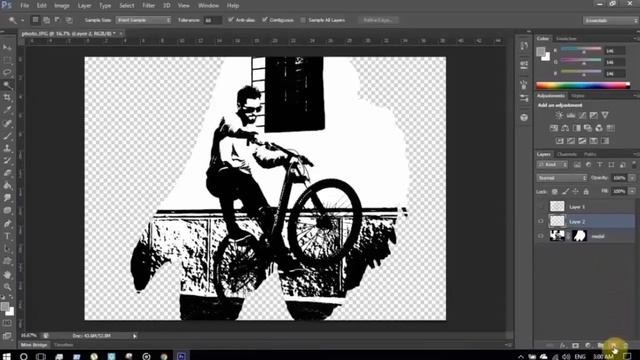Select the Clone Stamp tool
640x360 pixels.
point(7,148)
